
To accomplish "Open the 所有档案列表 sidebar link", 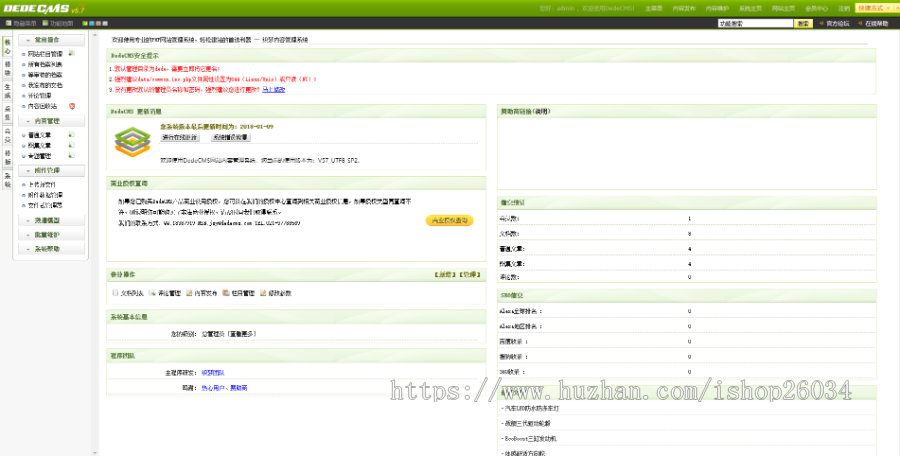I will click(x=45, y=64).
